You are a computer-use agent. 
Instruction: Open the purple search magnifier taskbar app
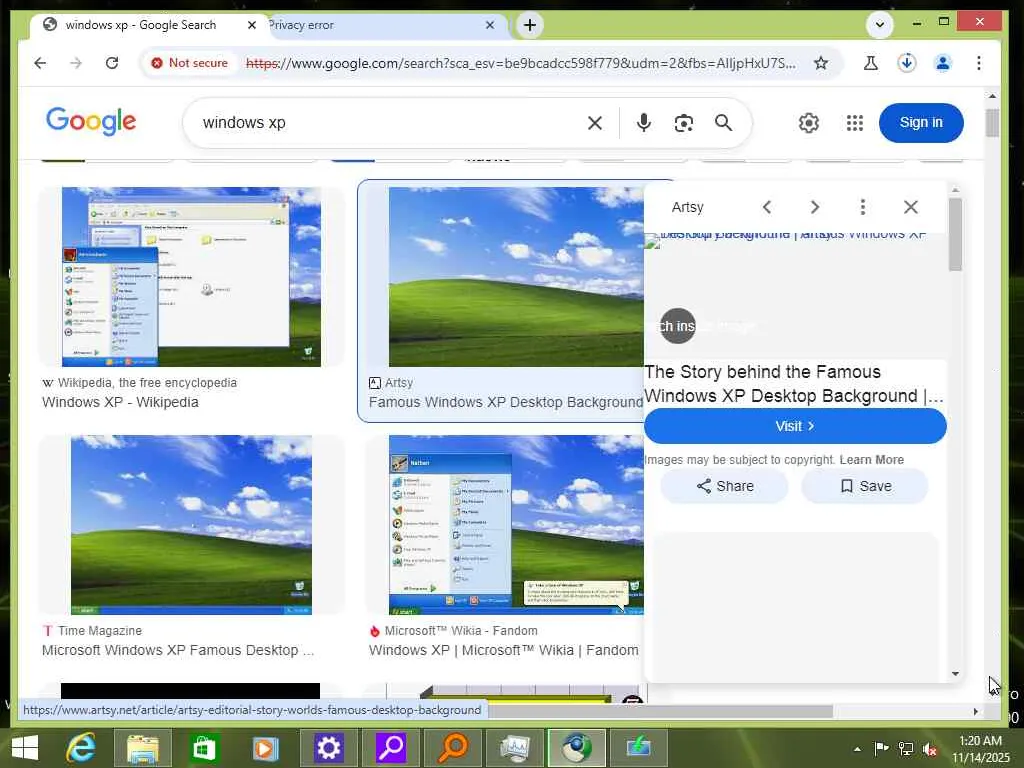tap(391, 748)
